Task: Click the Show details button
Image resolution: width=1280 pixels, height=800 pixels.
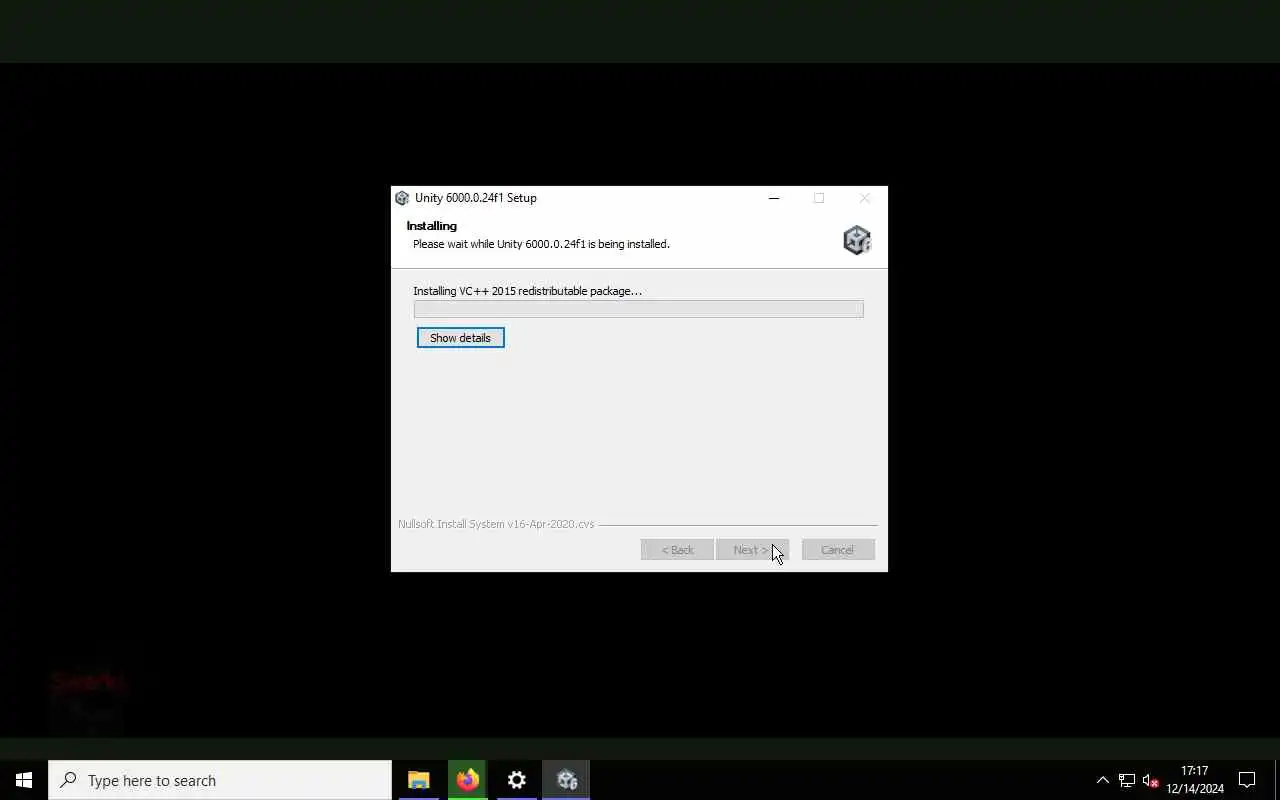Action: (460, 338)
